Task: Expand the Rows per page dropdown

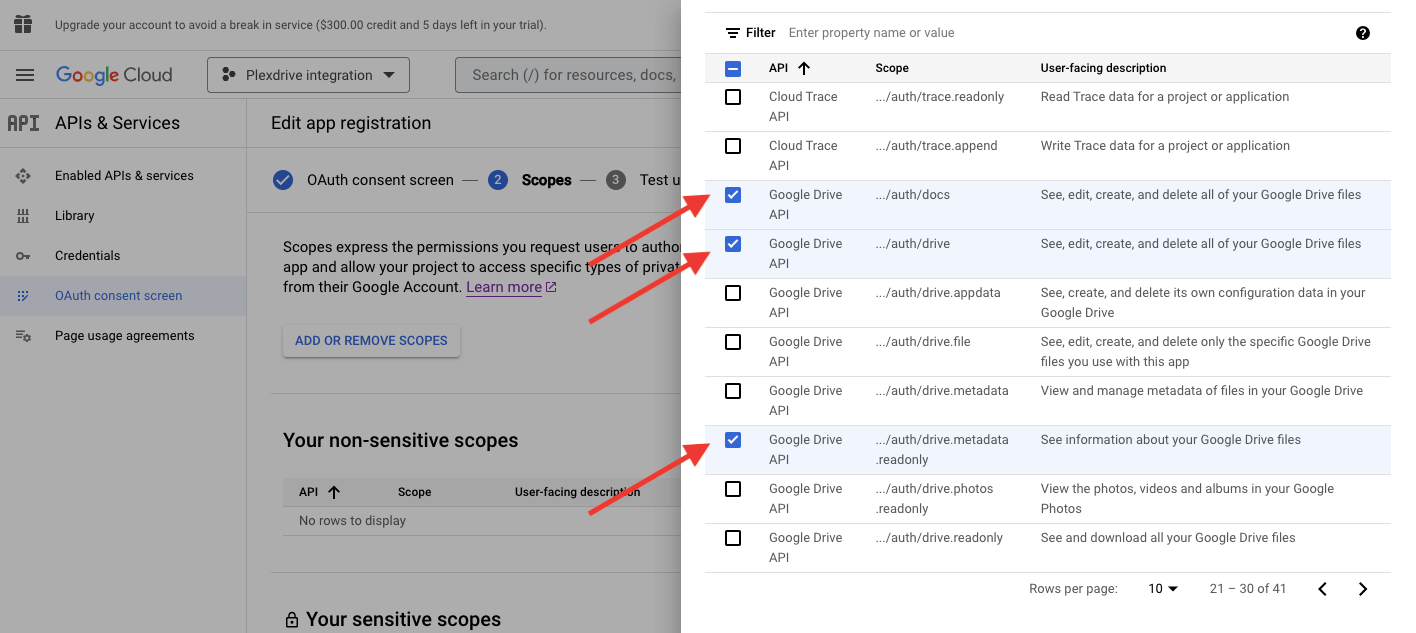Action: click(x=1163, y=589)
